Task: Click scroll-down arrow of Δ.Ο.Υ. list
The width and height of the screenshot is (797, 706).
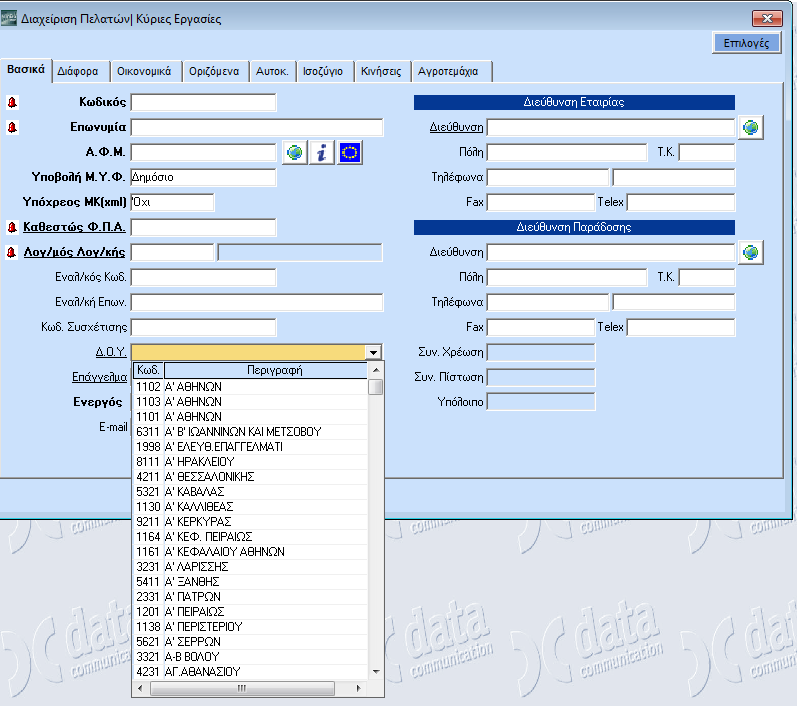Action: [x=376, y=671]
